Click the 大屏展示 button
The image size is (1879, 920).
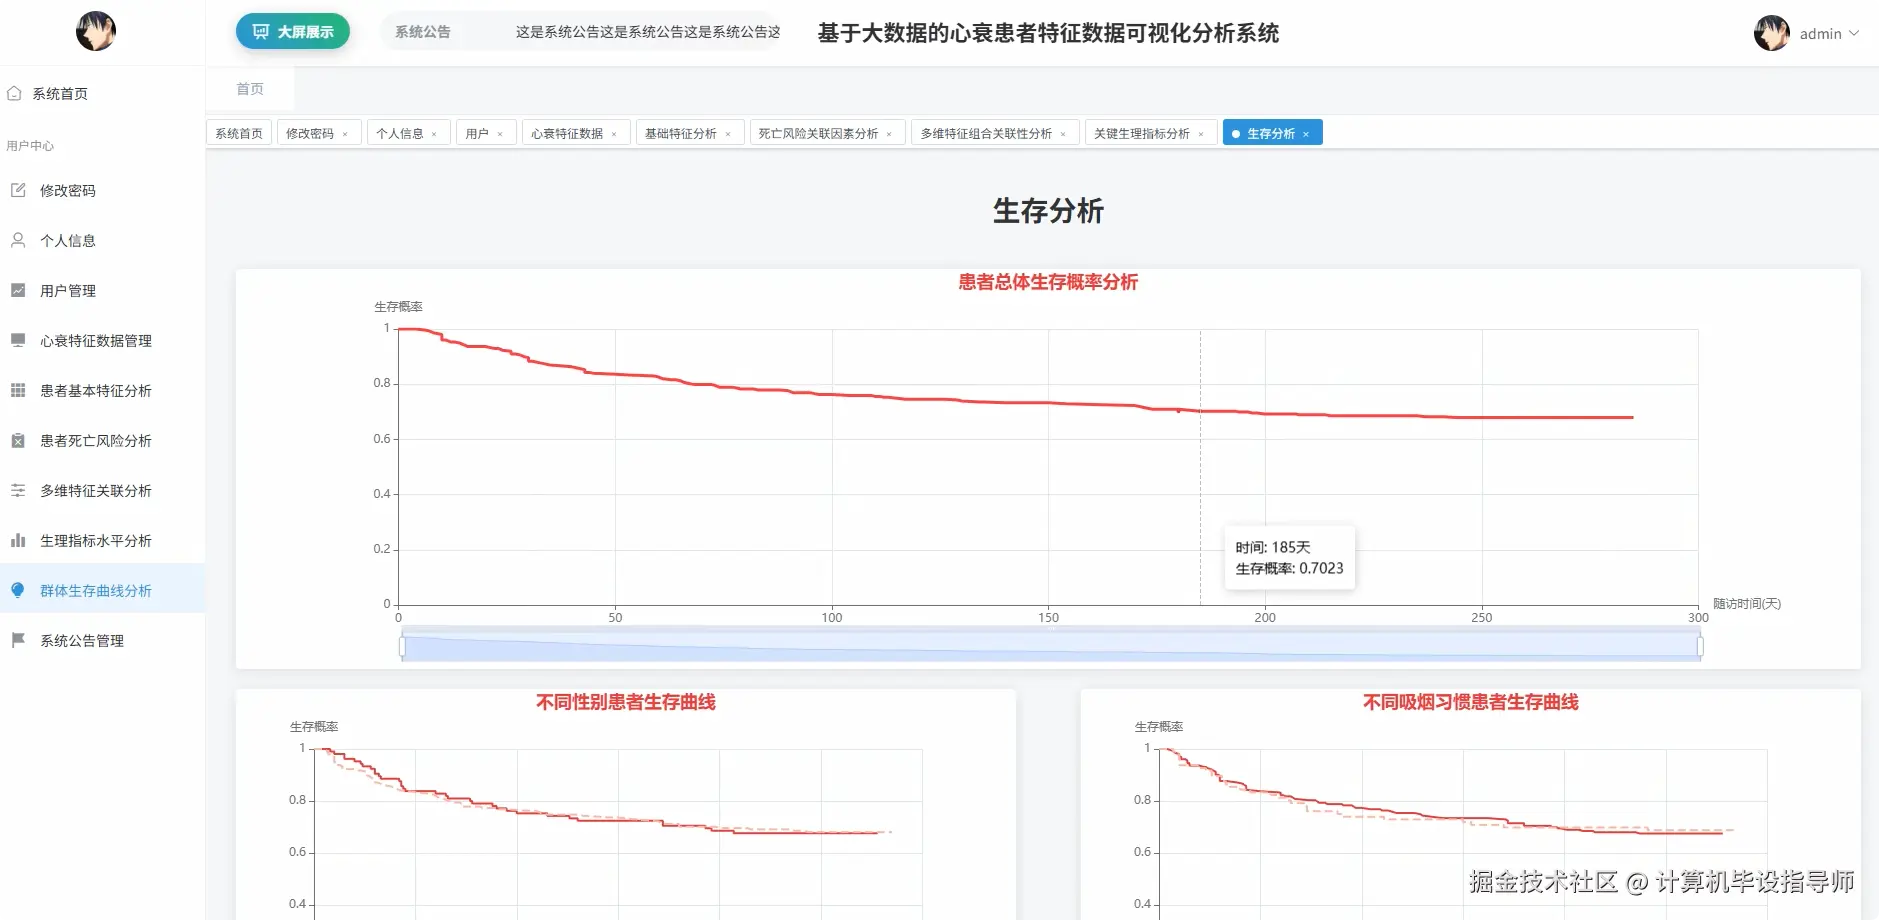[293, 31]
